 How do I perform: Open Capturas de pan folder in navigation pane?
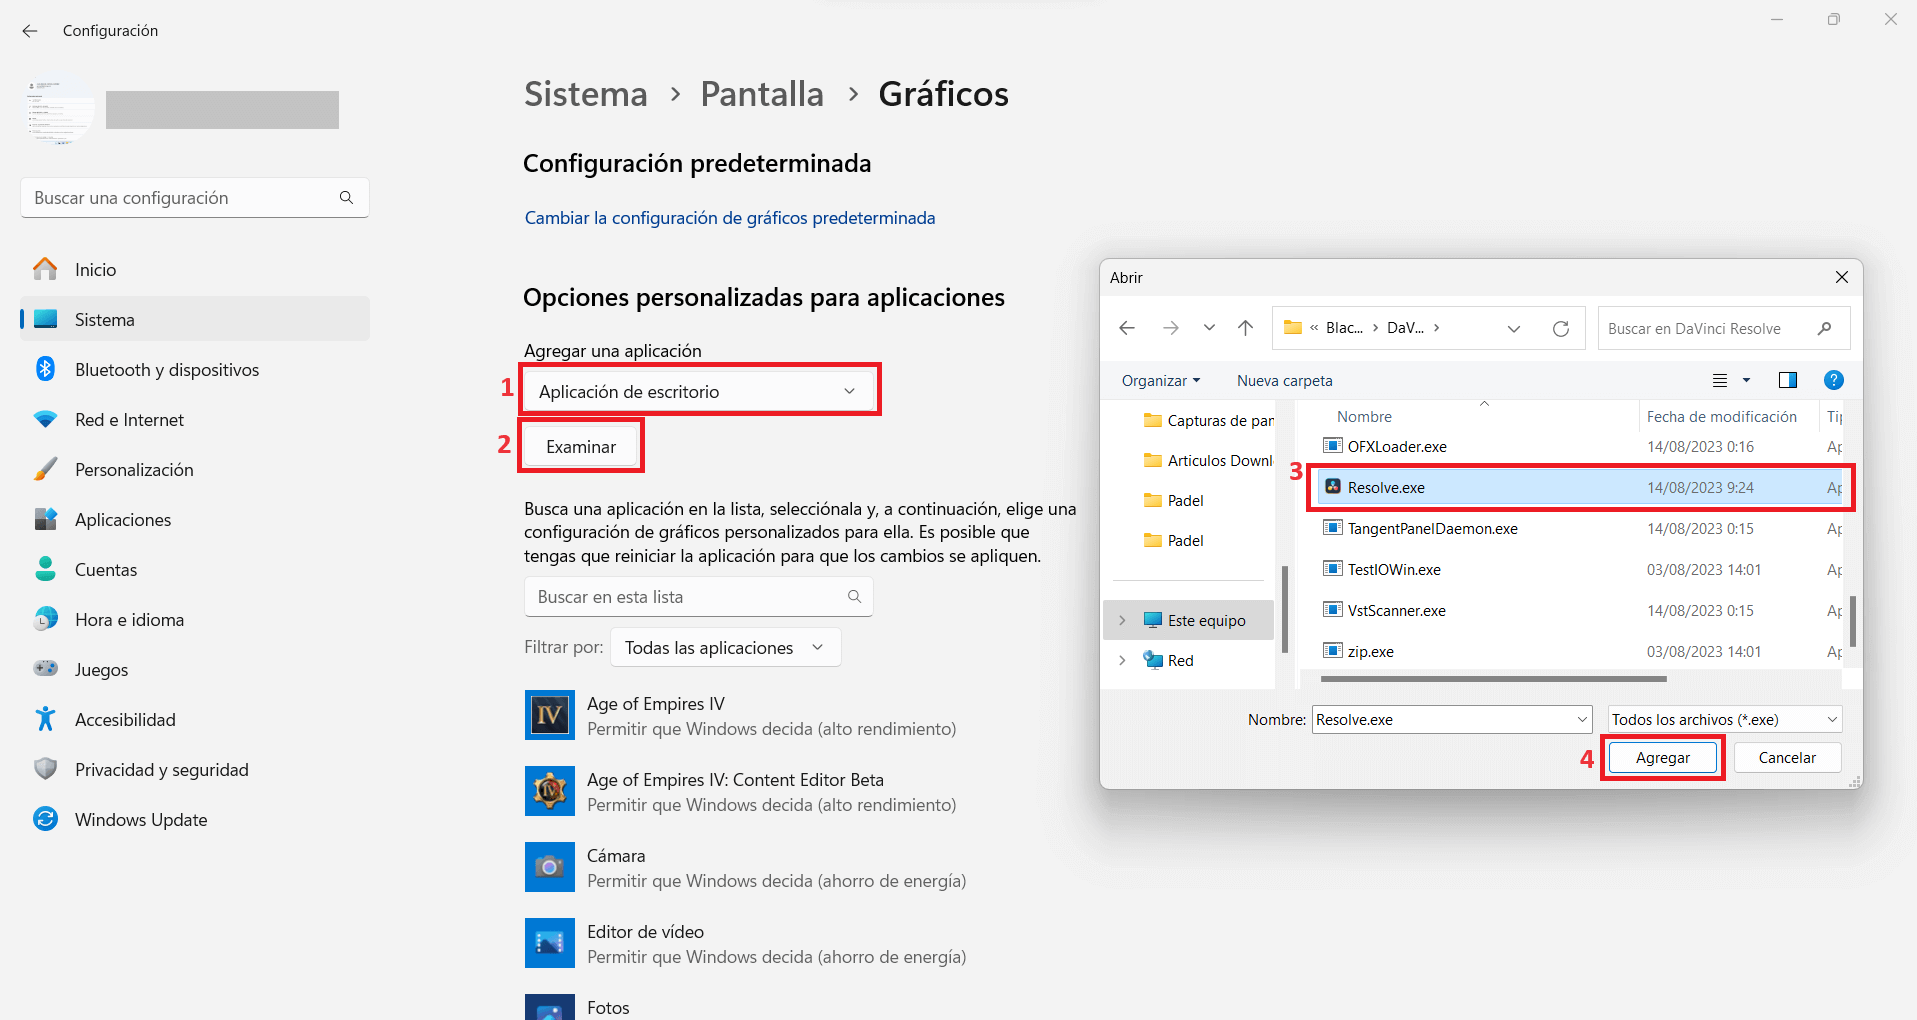pos(1208,420)
